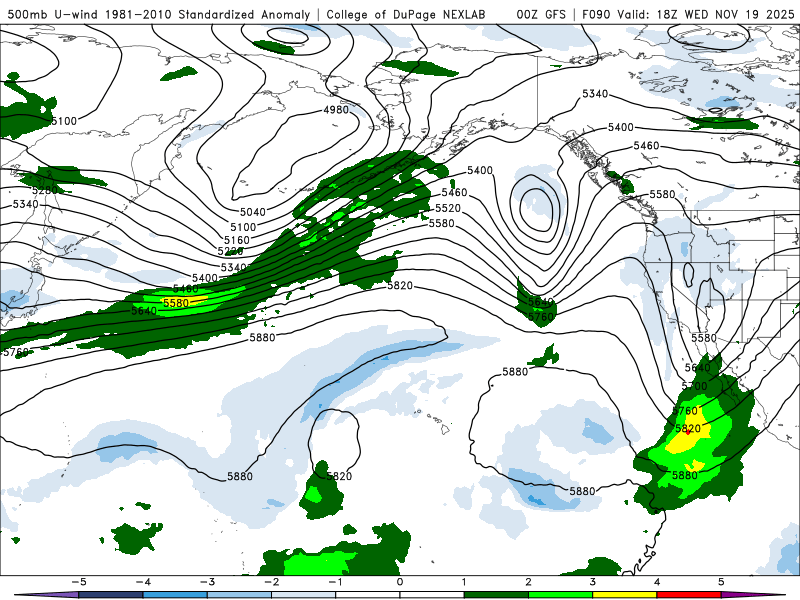Click the -2 tick label on color scale
The width and height of the screenshot is (800, 600).
coord(271,582)
